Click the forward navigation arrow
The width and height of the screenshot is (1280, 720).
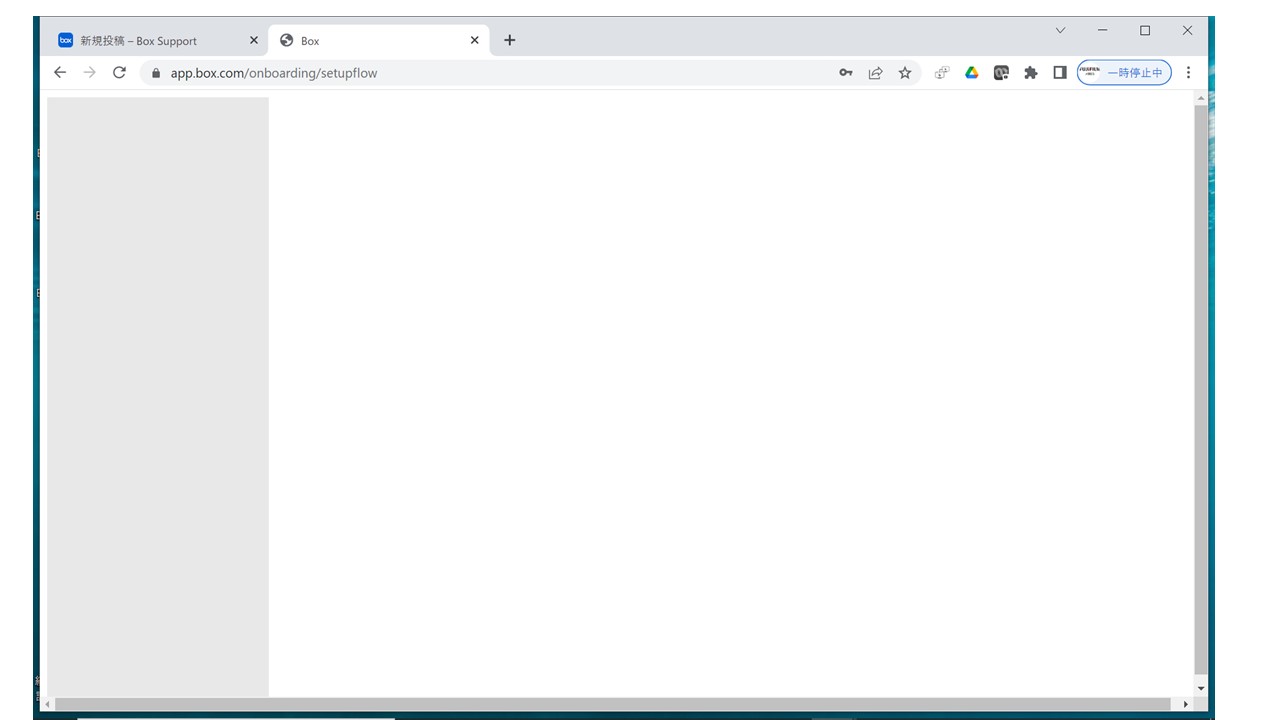point(90,72)
